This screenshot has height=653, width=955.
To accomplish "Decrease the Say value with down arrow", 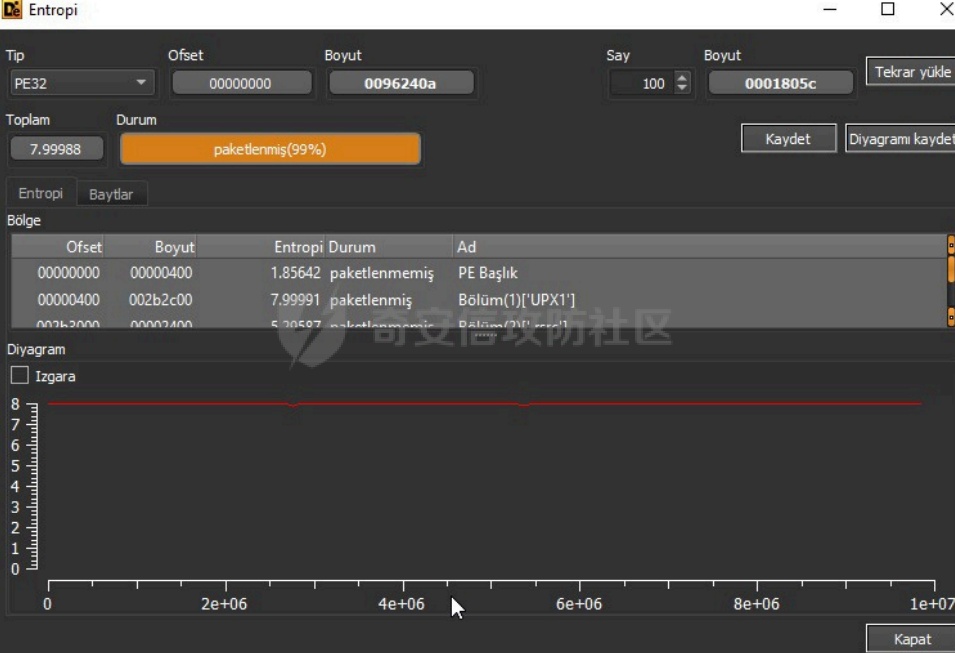I will tap(682, 89).
